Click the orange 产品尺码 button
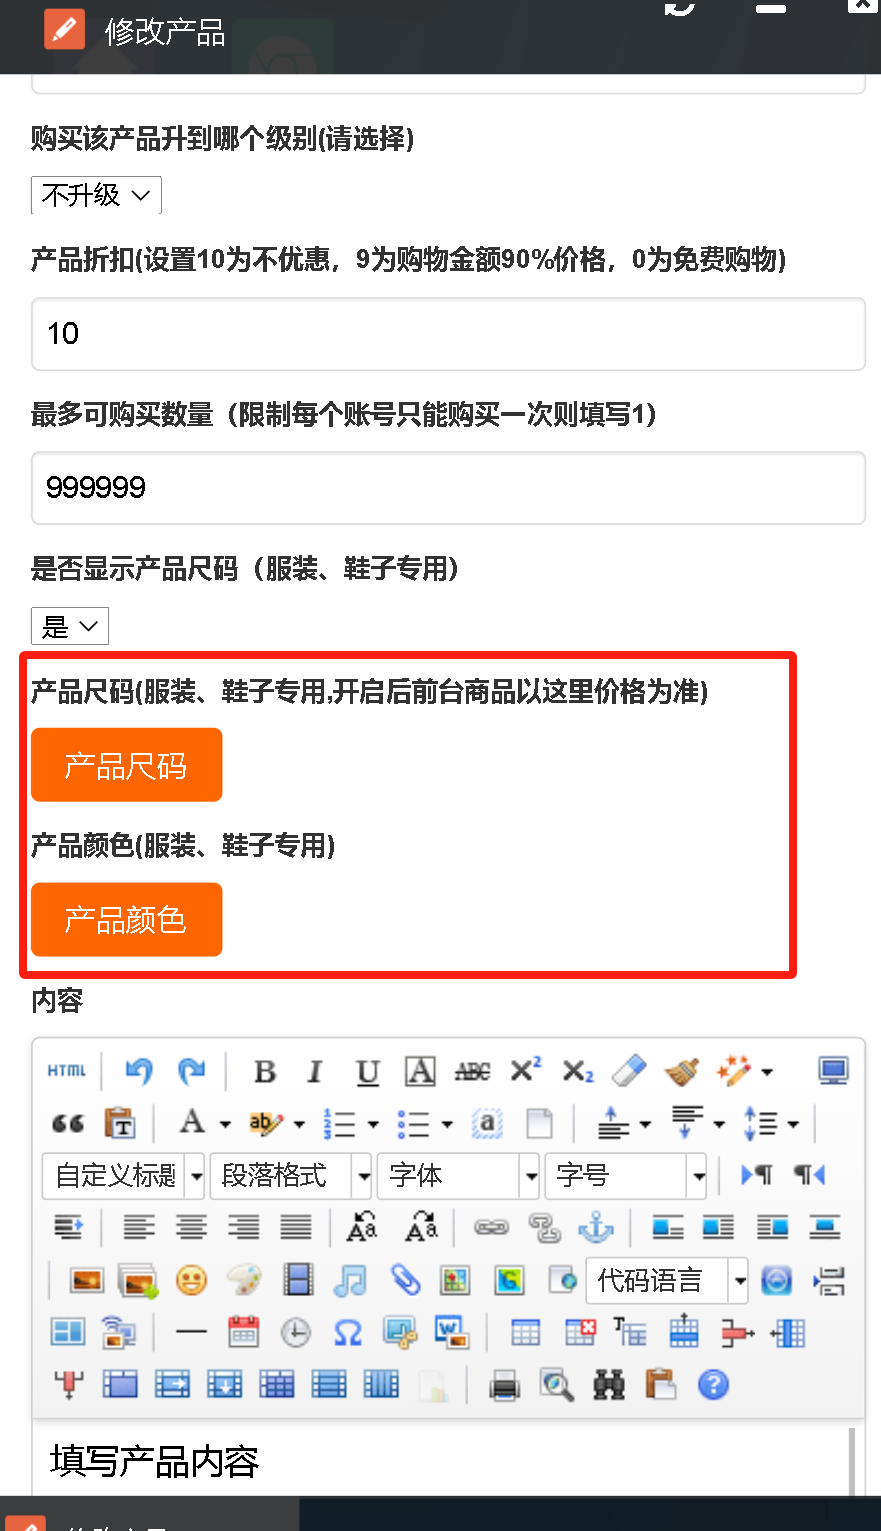The image size is (881, 1531). pos(126,765)
